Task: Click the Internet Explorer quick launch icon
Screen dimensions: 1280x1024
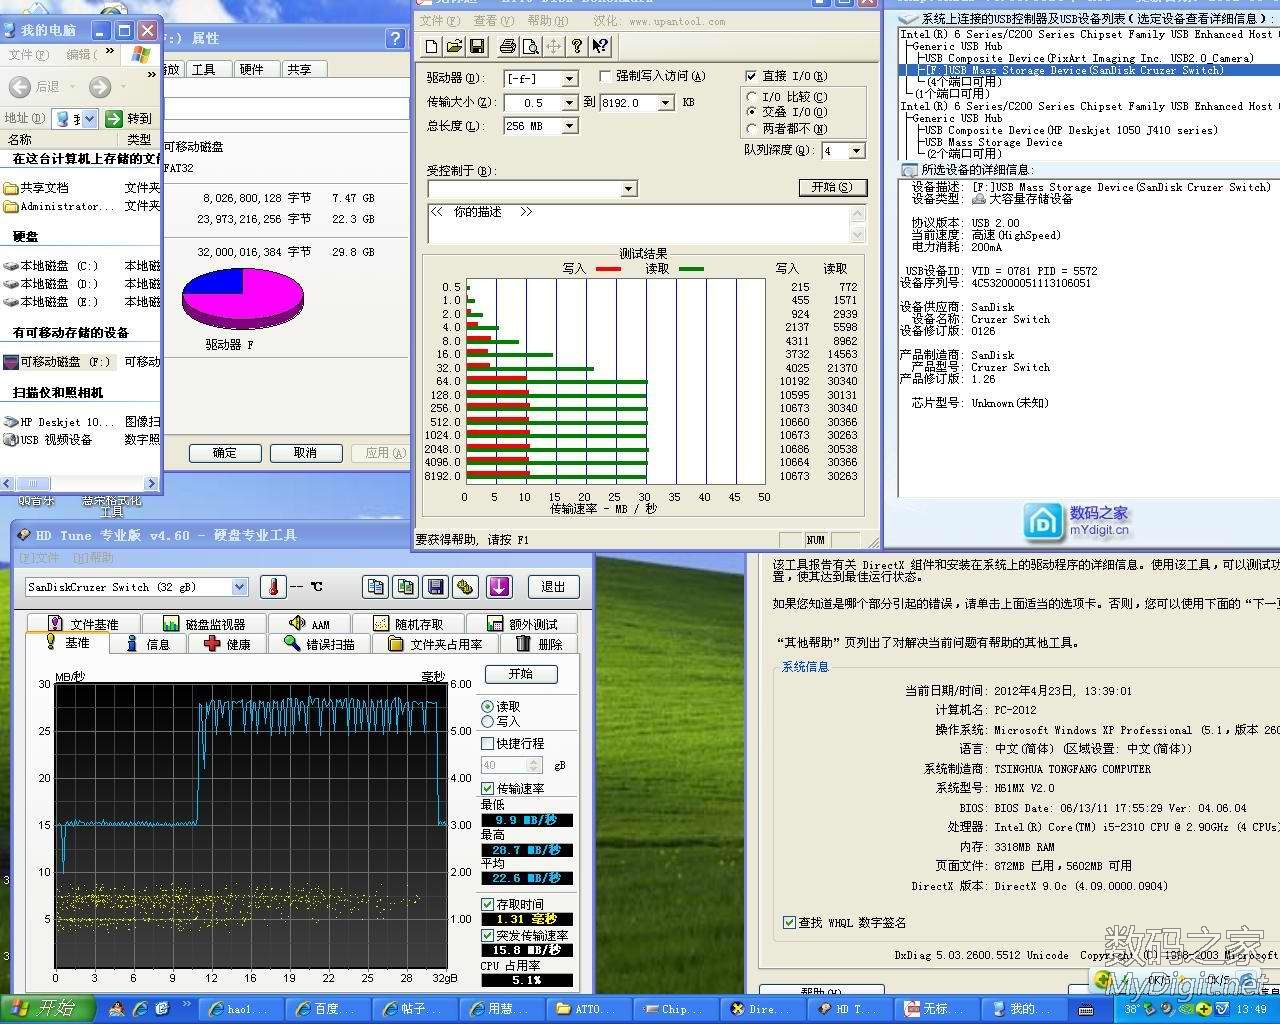Action: [x=141, y=1010]
